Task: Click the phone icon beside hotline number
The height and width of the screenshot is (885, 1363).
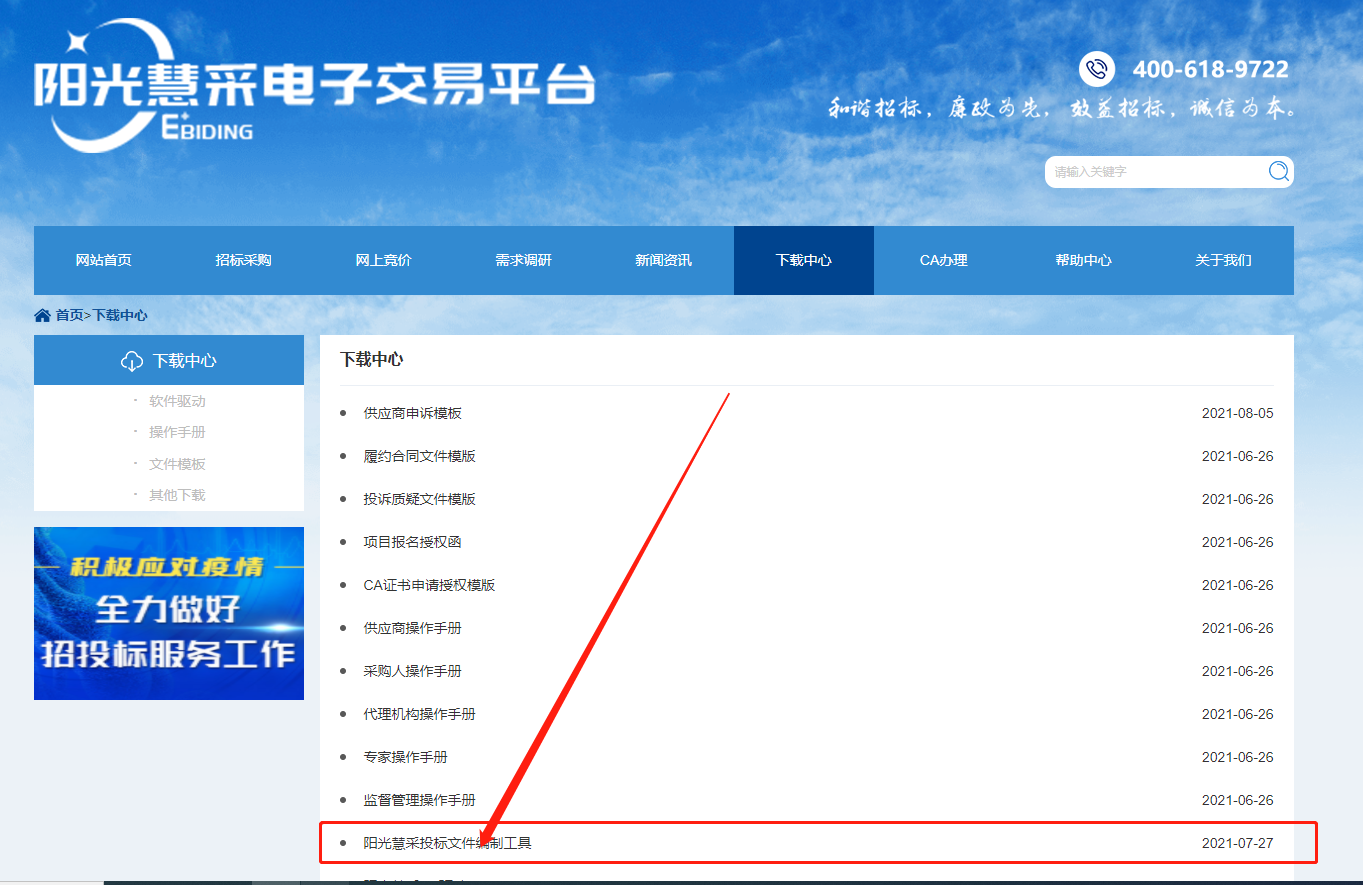Action: (x=1097, y=69)
